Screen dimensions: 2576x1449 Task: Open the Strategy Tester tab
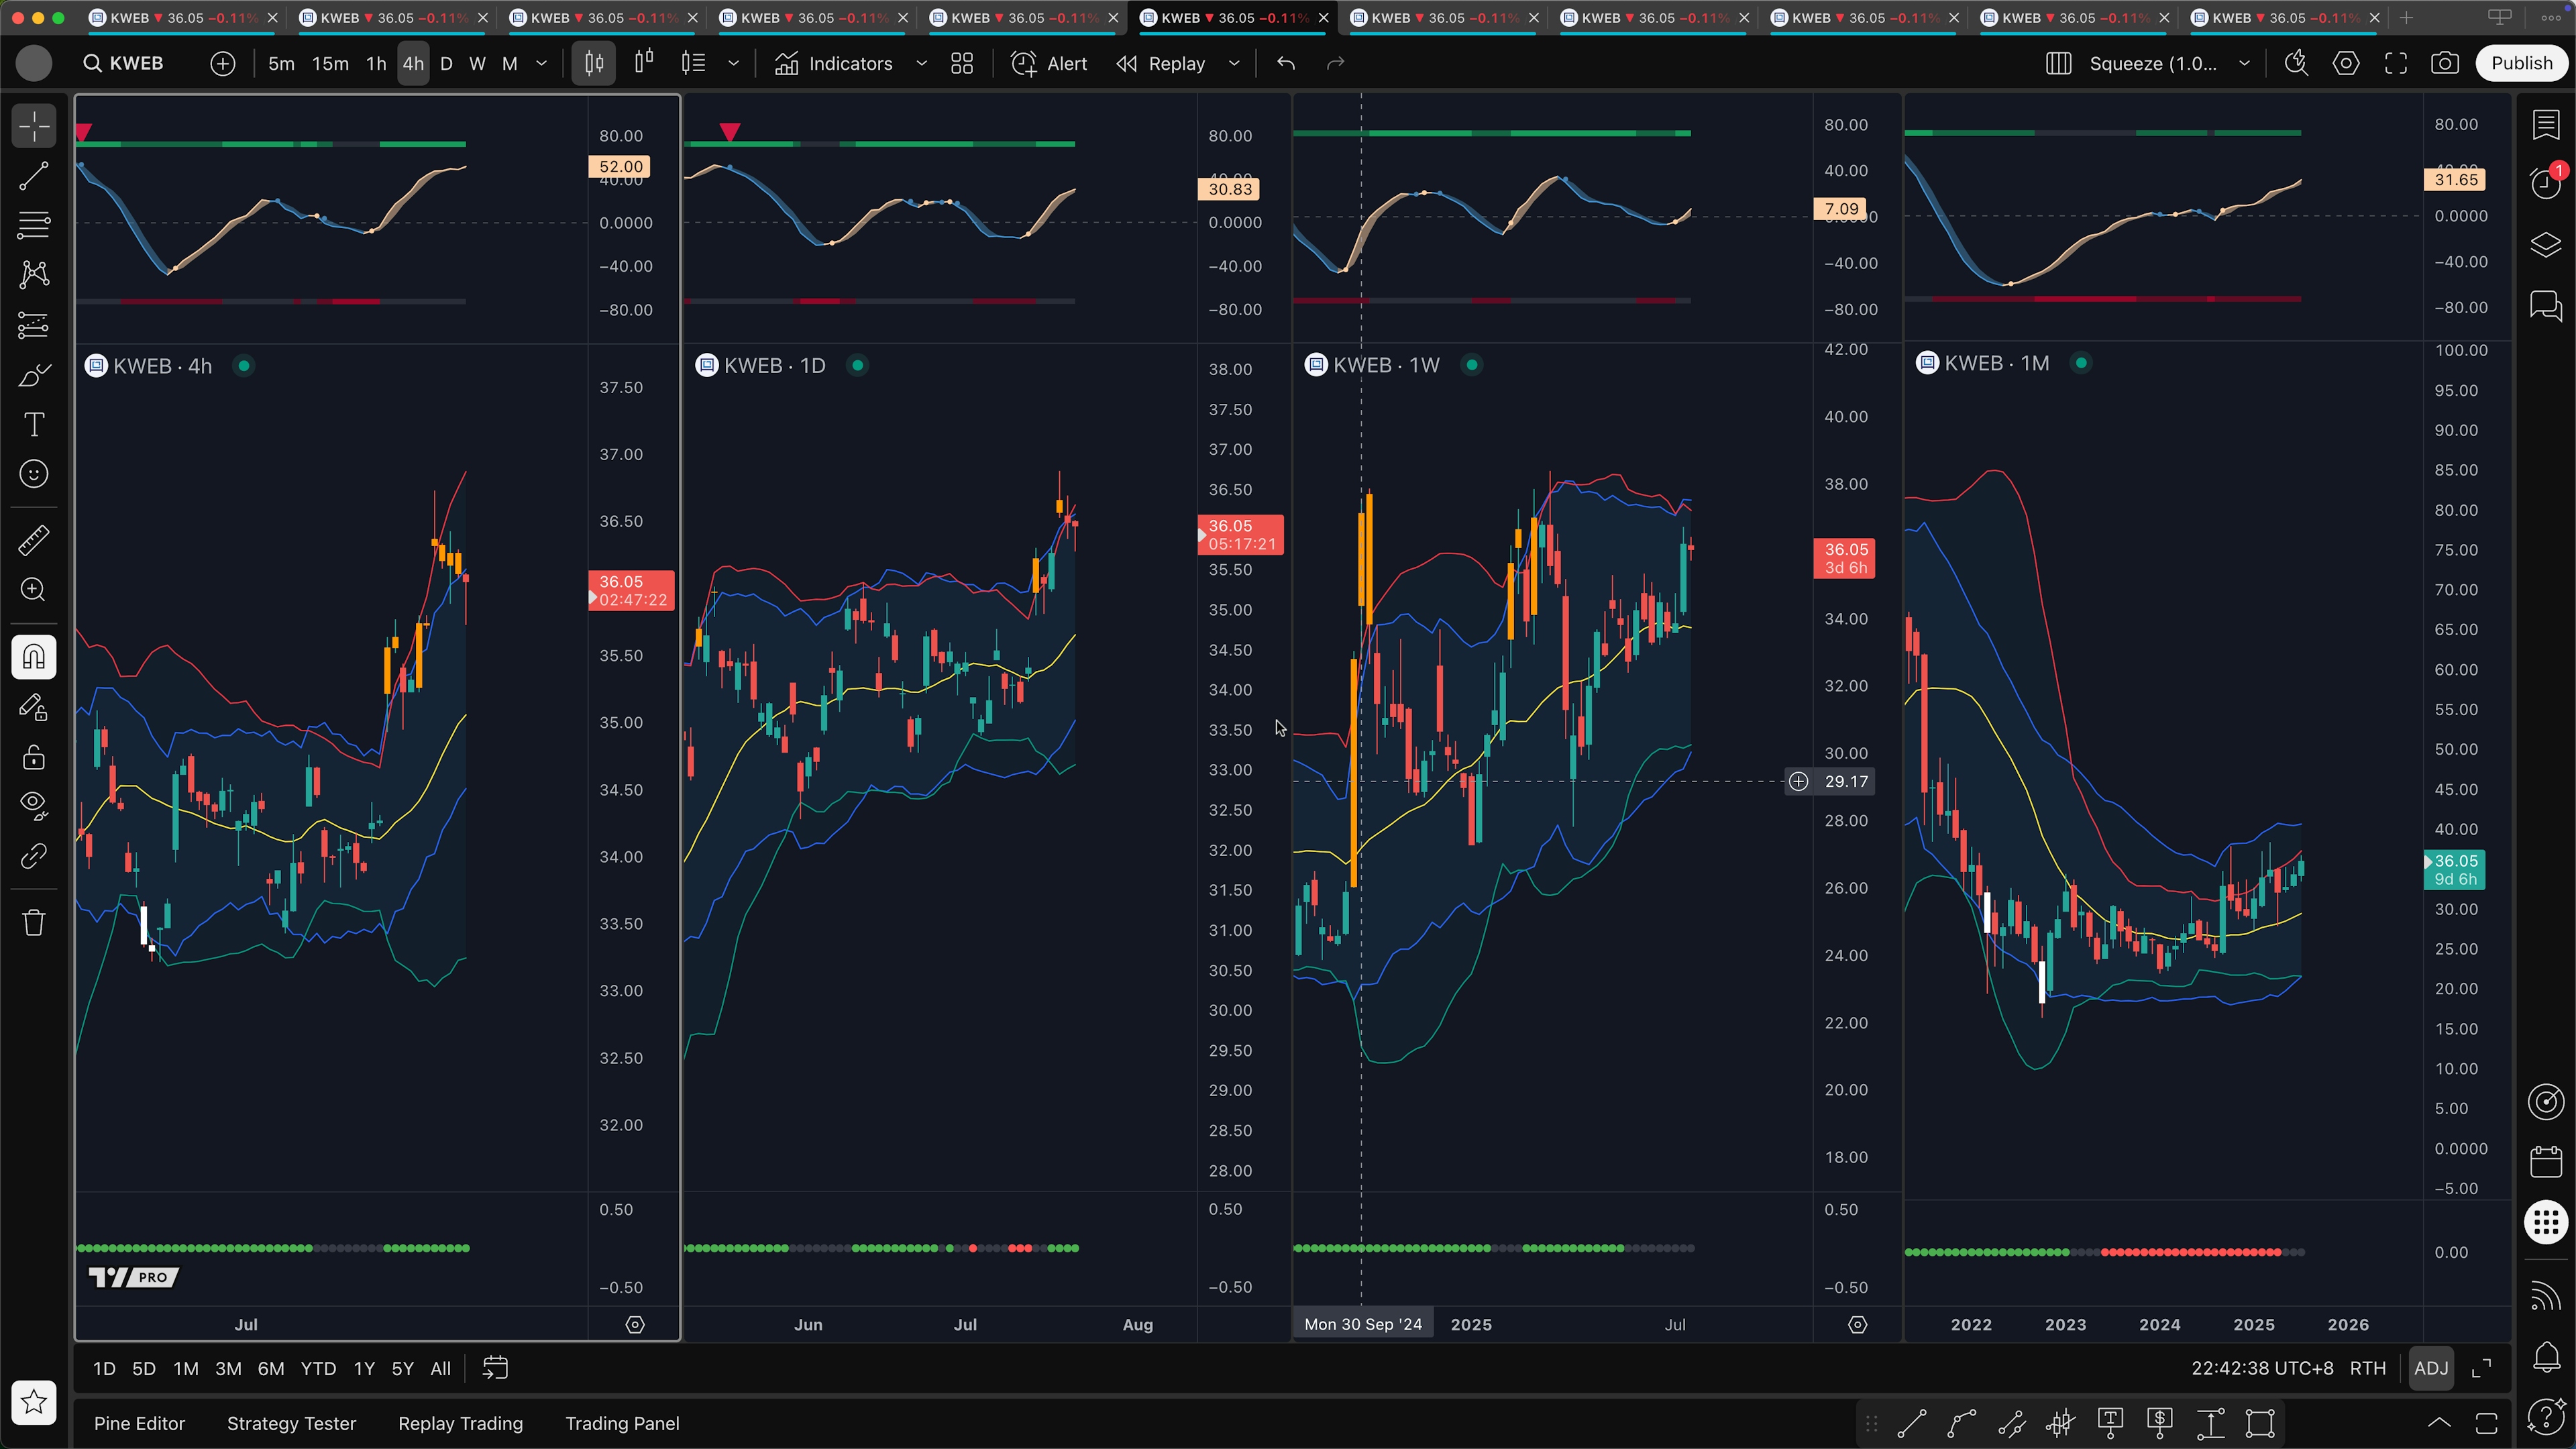[x=291, y=1423]
